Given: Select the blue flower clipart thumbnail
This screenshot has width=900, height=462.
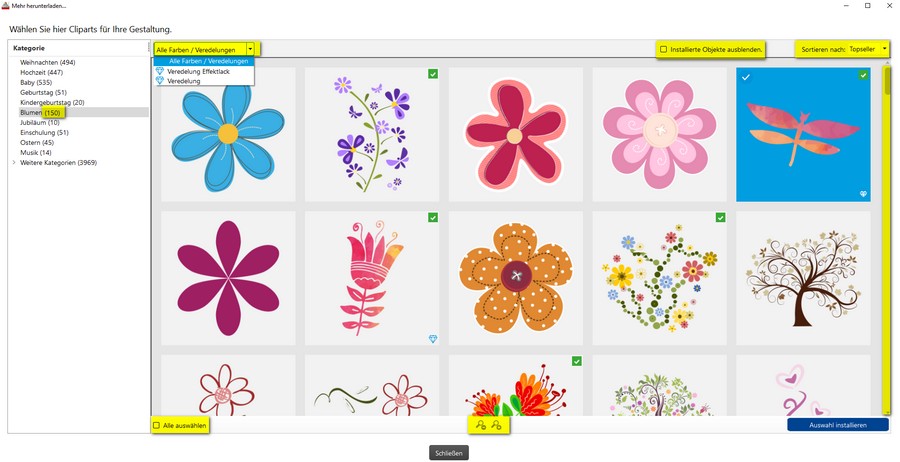Looking at the screenshot, I should 228,135.
